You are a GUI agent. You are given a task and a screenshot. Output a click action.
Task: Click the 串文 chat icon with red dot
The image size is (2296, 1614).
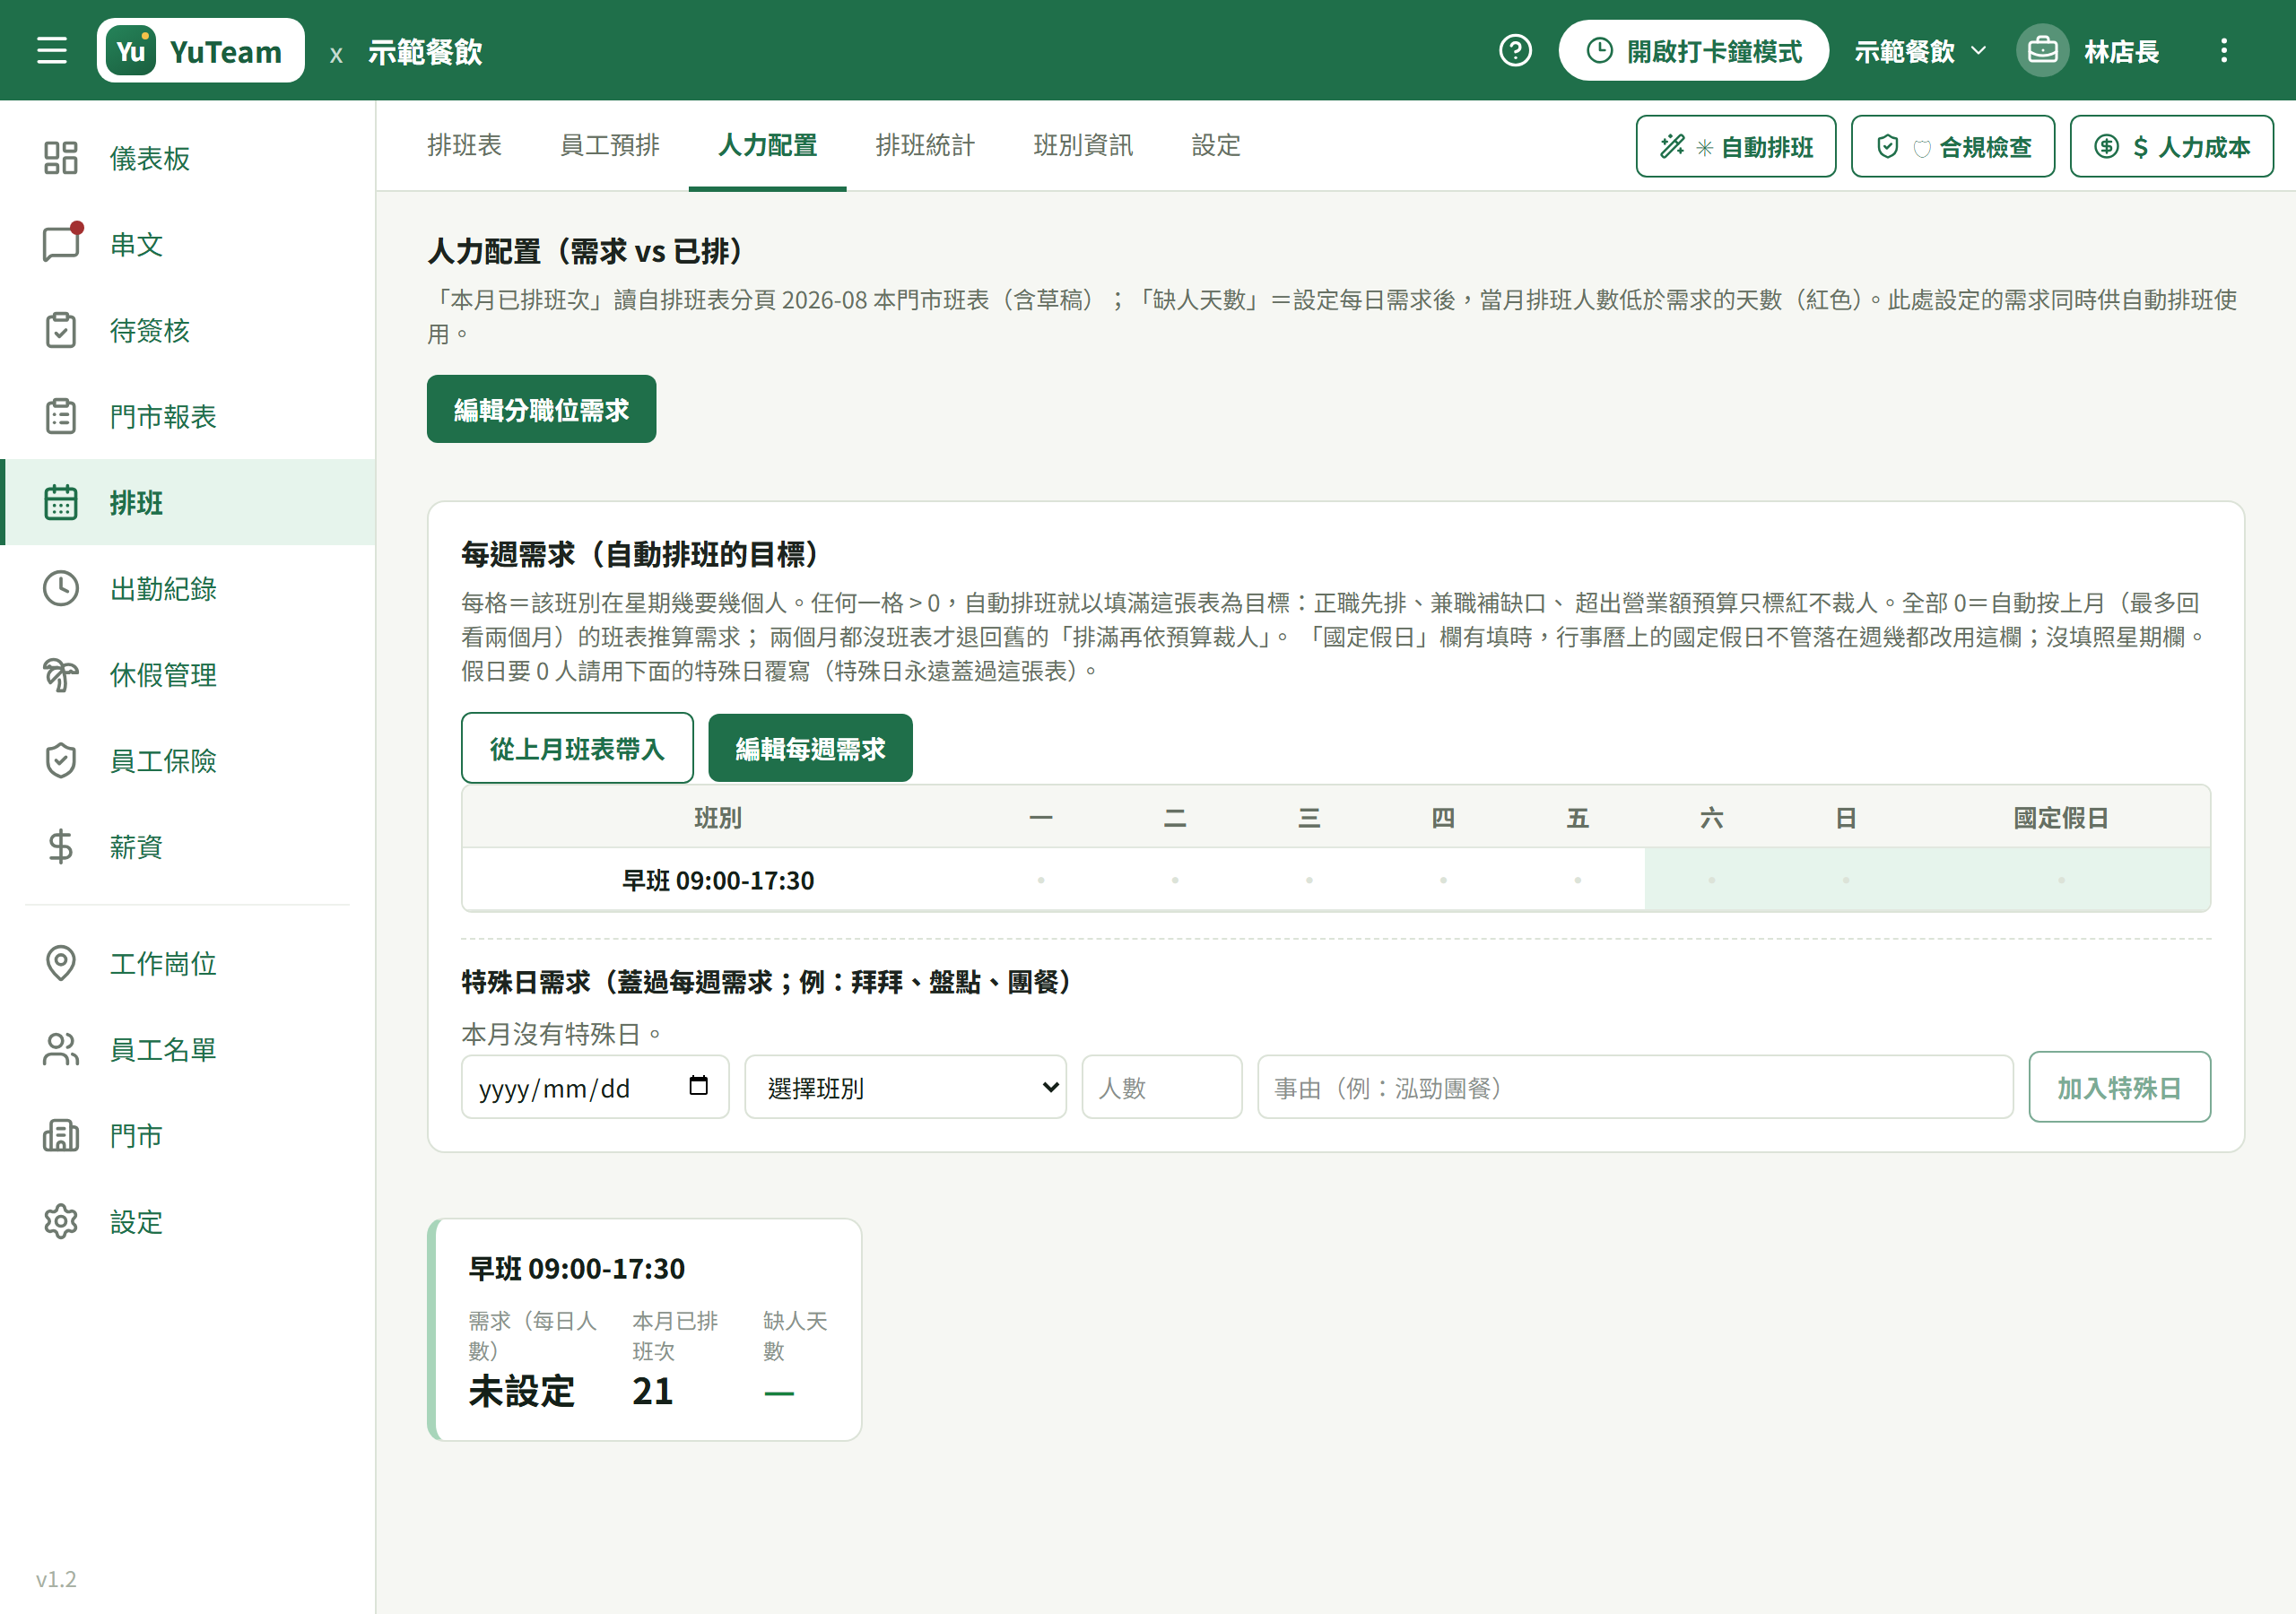click(x=61, y=244)
